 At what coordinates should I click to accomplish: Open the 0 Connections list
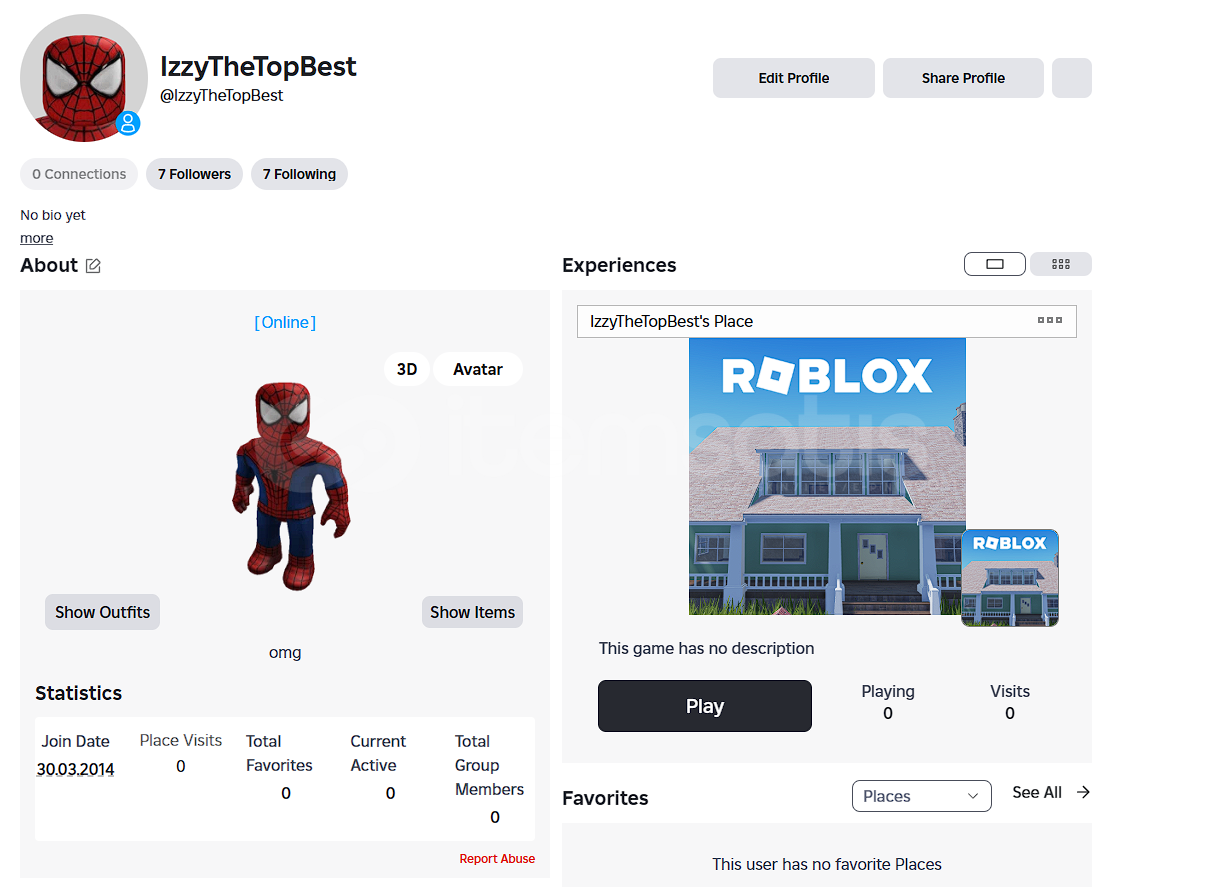(79, 174)
